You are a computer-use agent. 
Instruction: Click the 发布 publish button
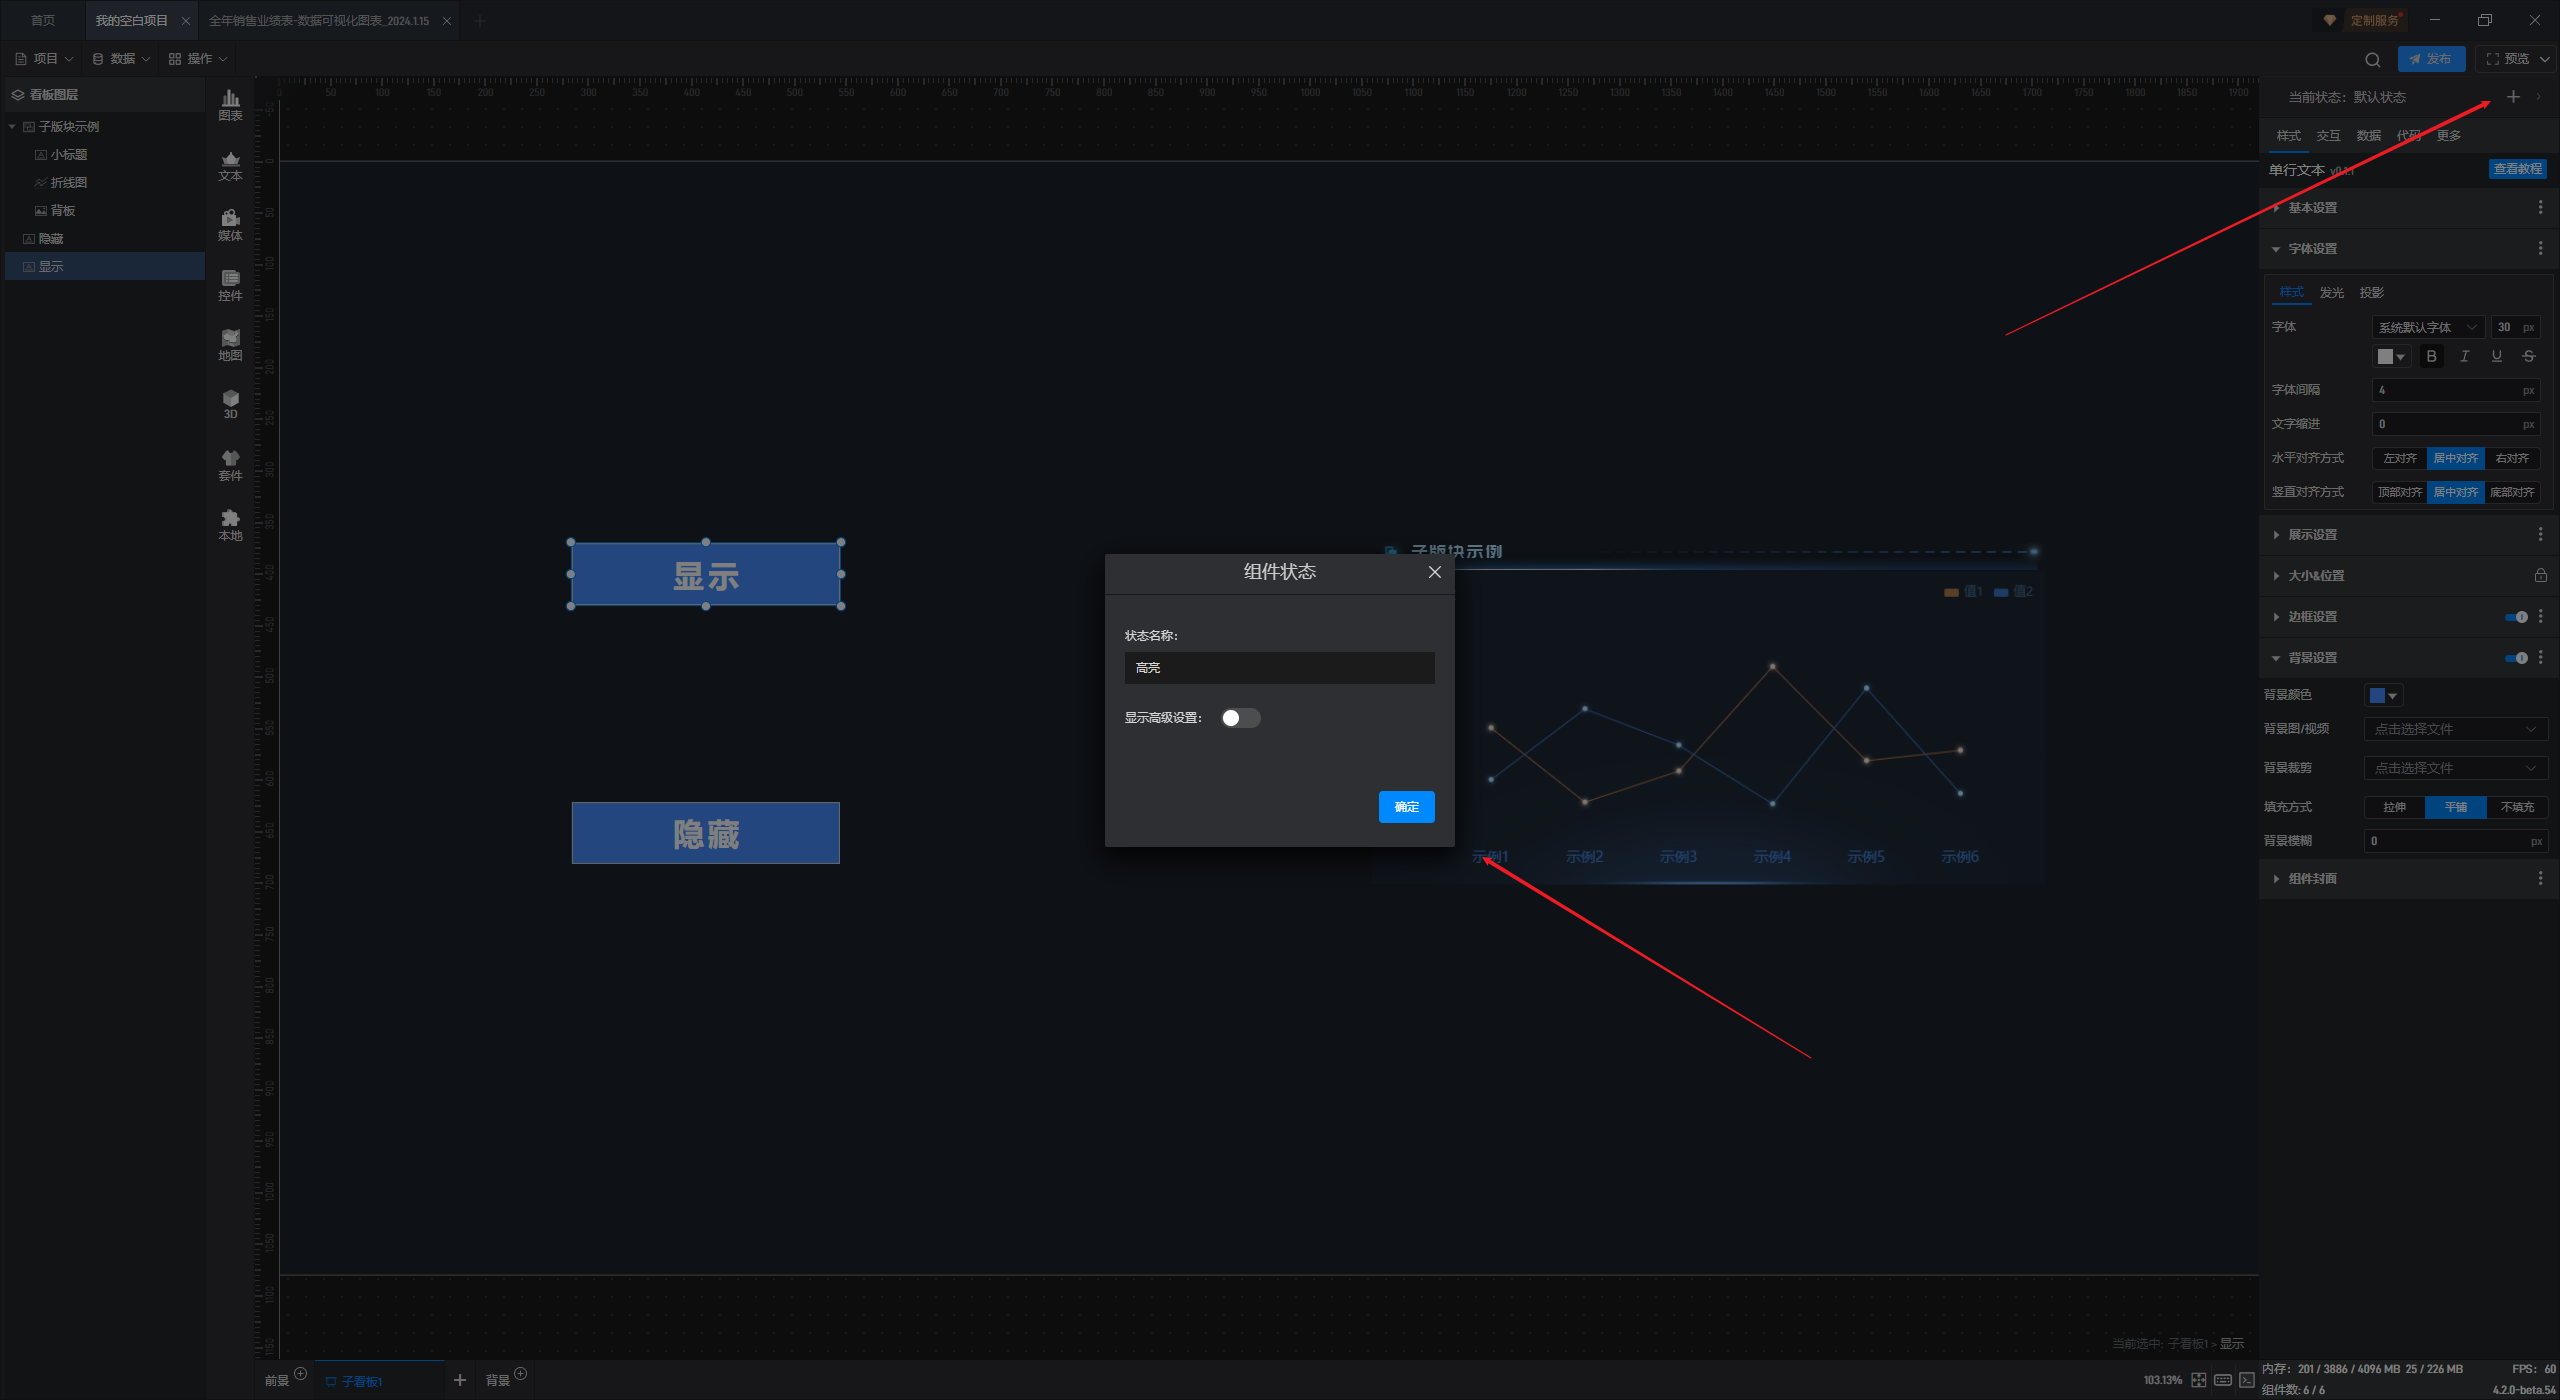[x=2430, y=59]
